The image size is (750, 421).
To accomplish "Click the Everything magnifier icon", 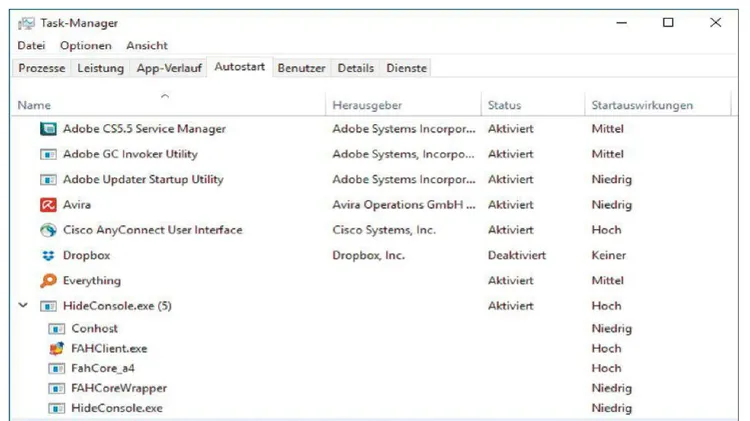I will coord(48,281).
